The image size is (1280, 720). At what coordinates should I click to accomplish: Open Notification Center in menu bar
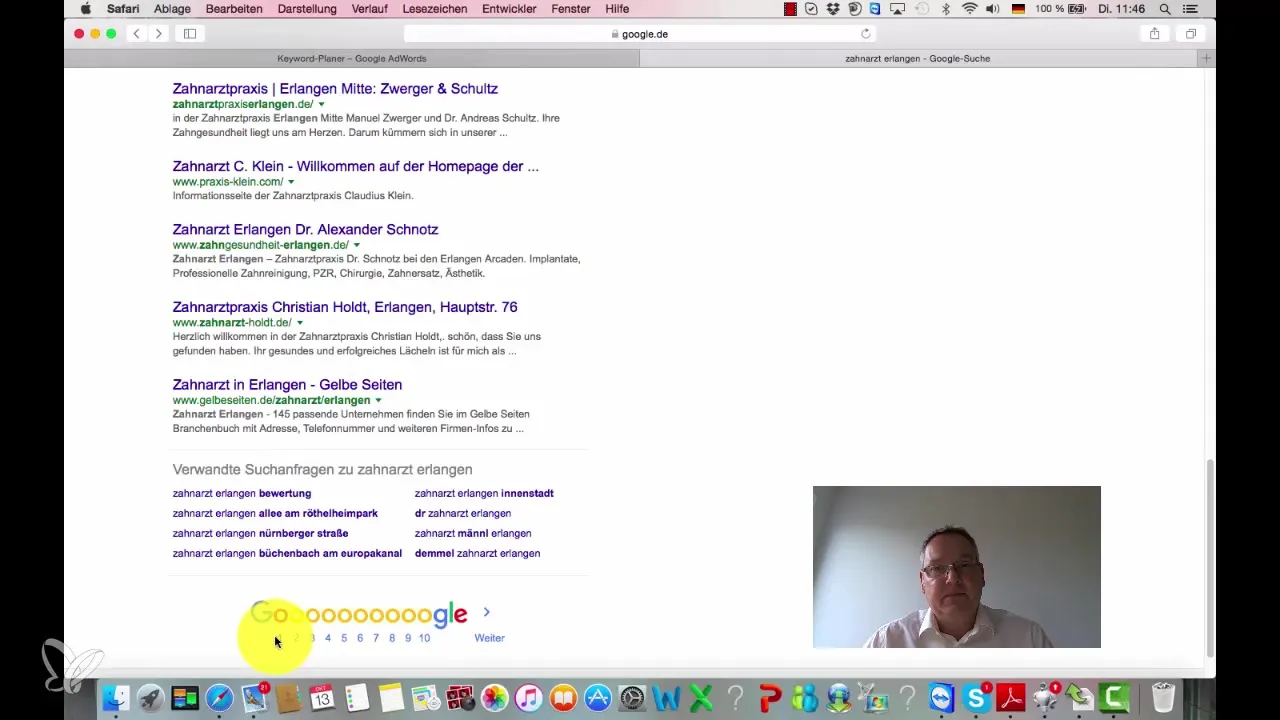(x=1189, y=9)
